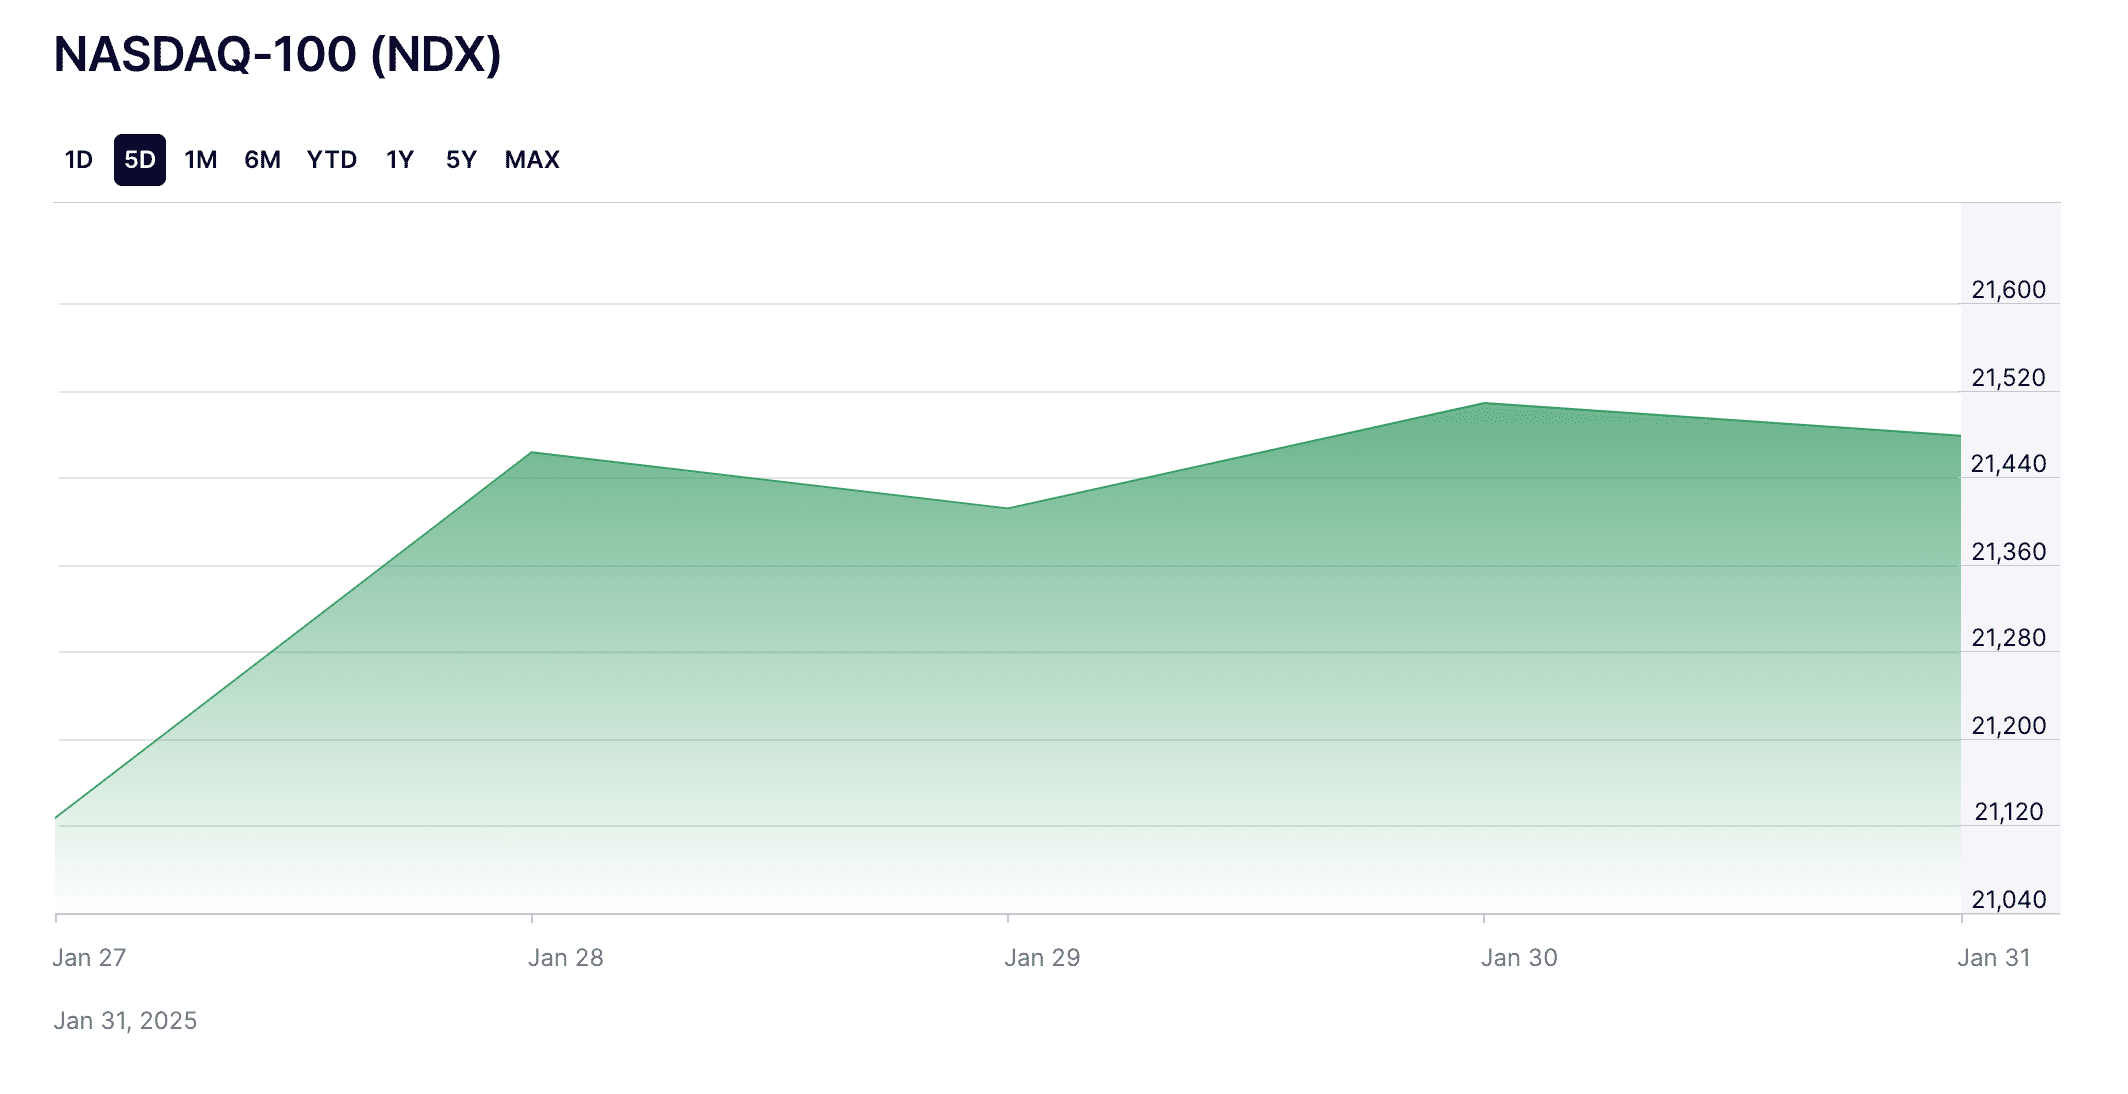Select the 1D time range
The height and width of the screenshot is (1094, 2128).
coord(78,160)
